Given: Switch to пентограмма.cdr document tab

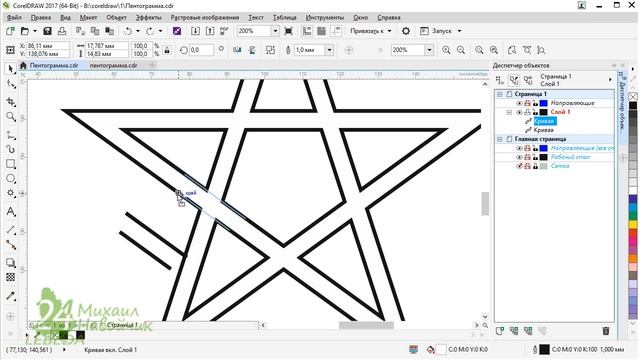Looking at the screenshot, I should click(113, 65).
